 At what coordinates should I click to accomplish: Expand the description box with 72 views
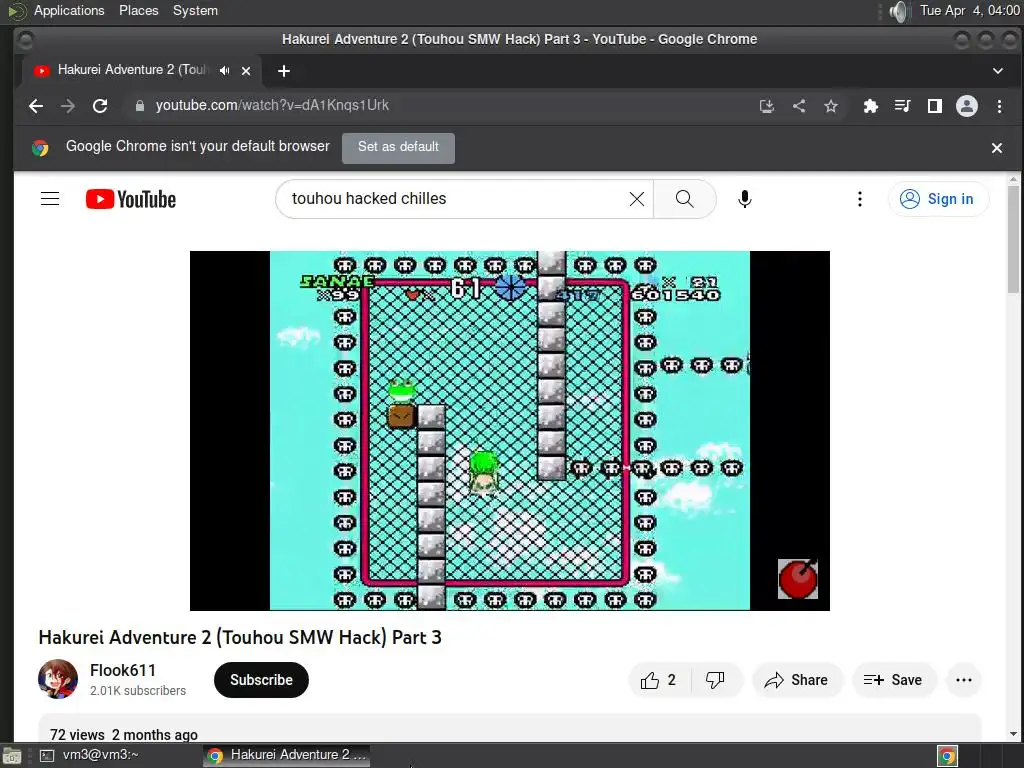tap(509, 728)
